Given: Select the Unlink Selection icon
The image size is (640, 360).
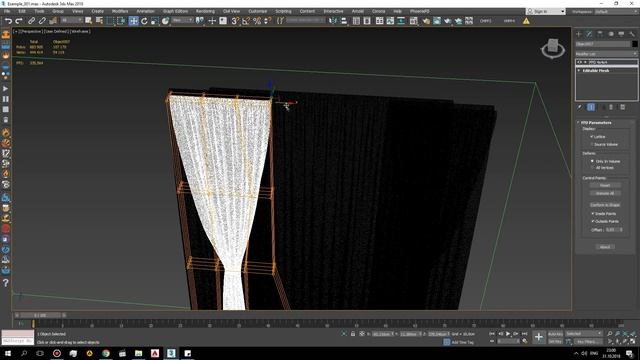Looking at the screenshot, I should tap(42, 20).
